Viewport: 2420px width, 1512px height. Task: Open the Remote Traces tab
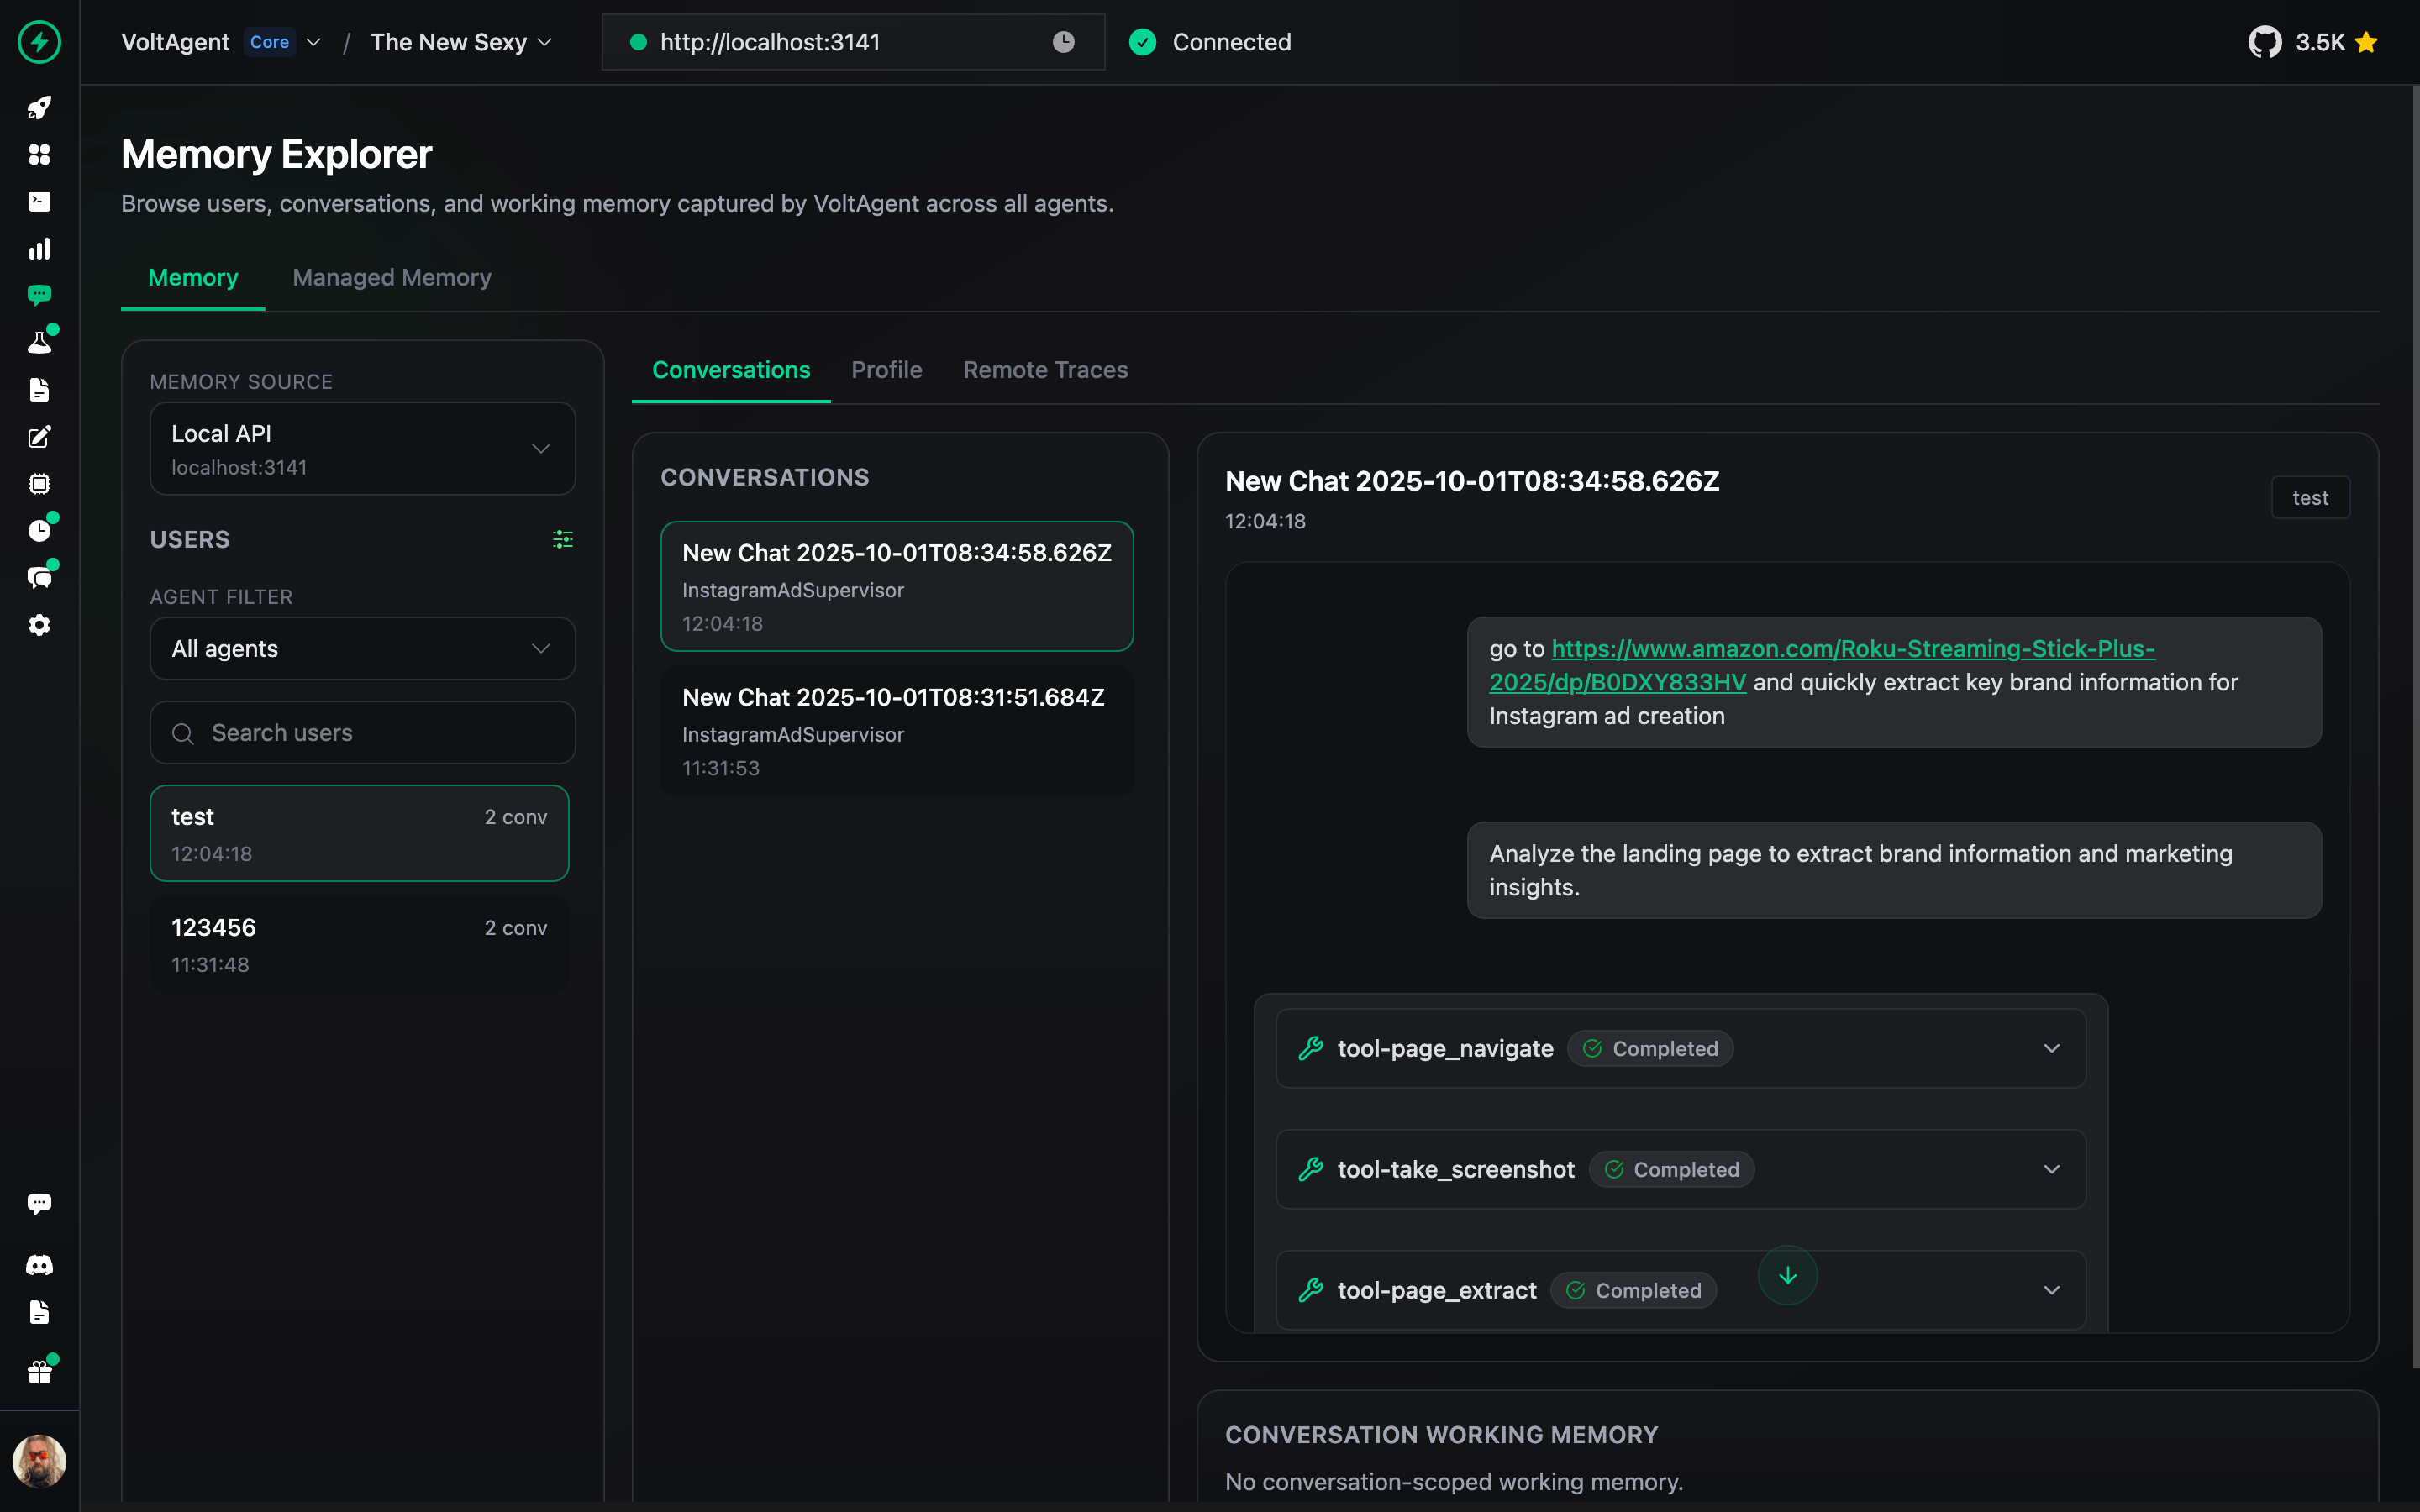pos(1045,370)
